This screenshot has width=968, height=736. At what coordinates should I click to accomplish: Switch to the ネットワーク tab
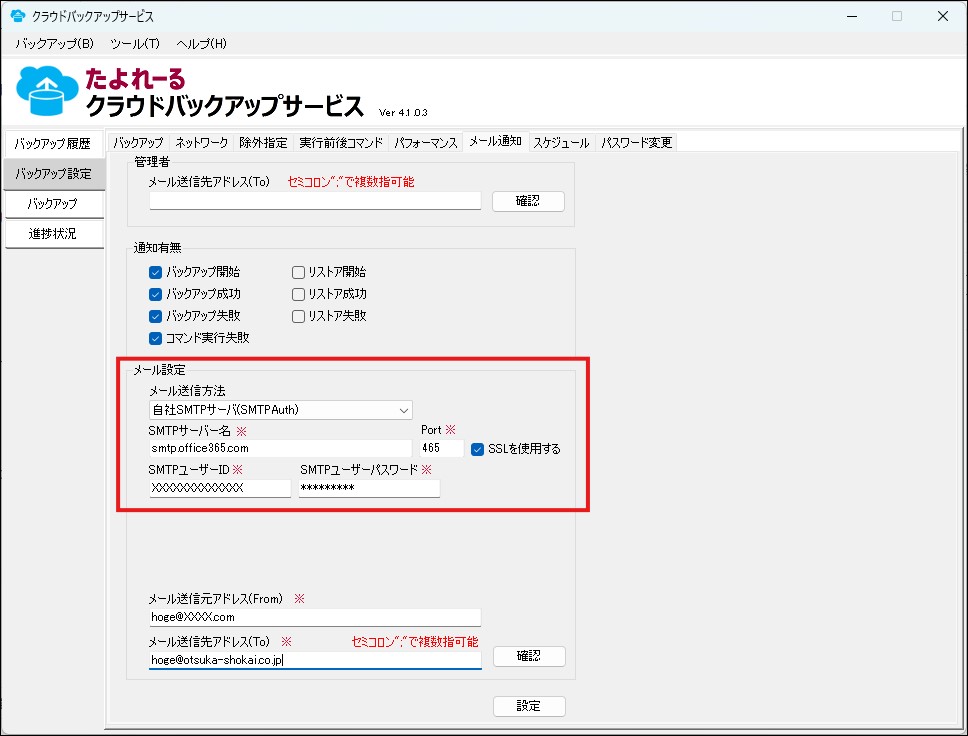[201, 142]
